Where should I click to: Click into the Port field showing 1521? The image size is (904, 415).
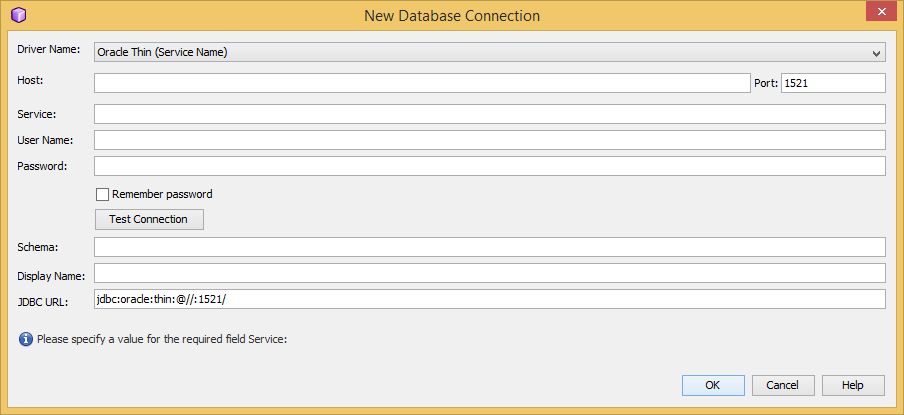coord(832,83)
